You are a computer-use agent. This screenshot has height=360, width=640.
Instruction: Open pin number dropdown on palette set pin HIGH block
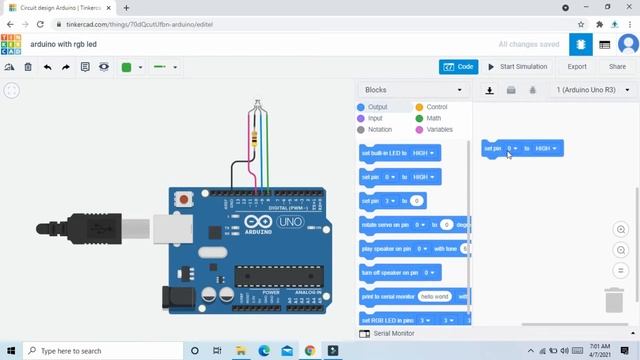(389, 177)
